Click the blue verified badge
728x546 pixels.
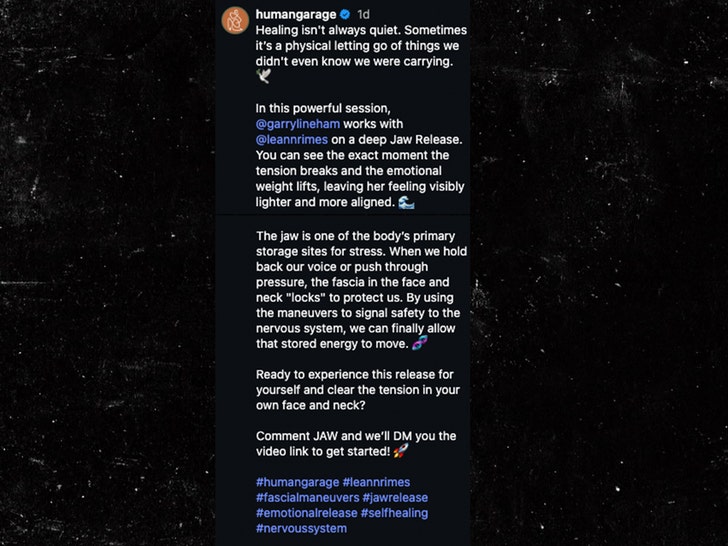[x=345, y=15]
